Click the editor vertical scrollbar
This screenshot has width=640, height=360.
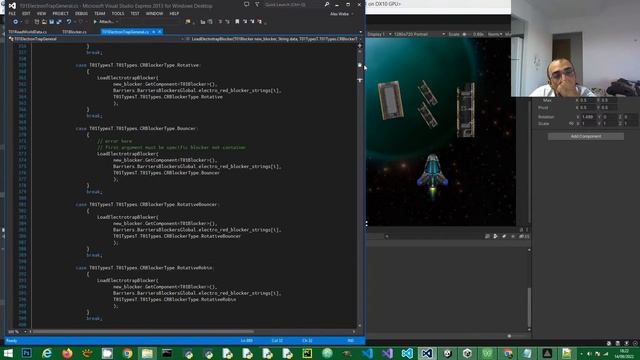(x=360, y=188)
